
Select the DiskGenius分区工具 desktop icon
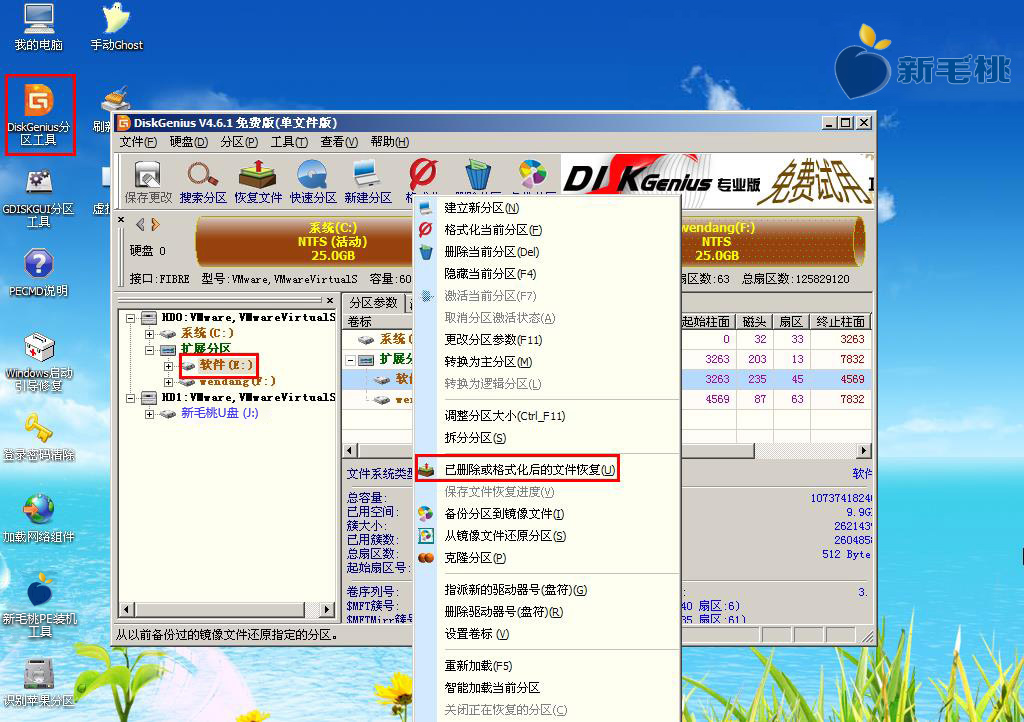tap(39, 116)
